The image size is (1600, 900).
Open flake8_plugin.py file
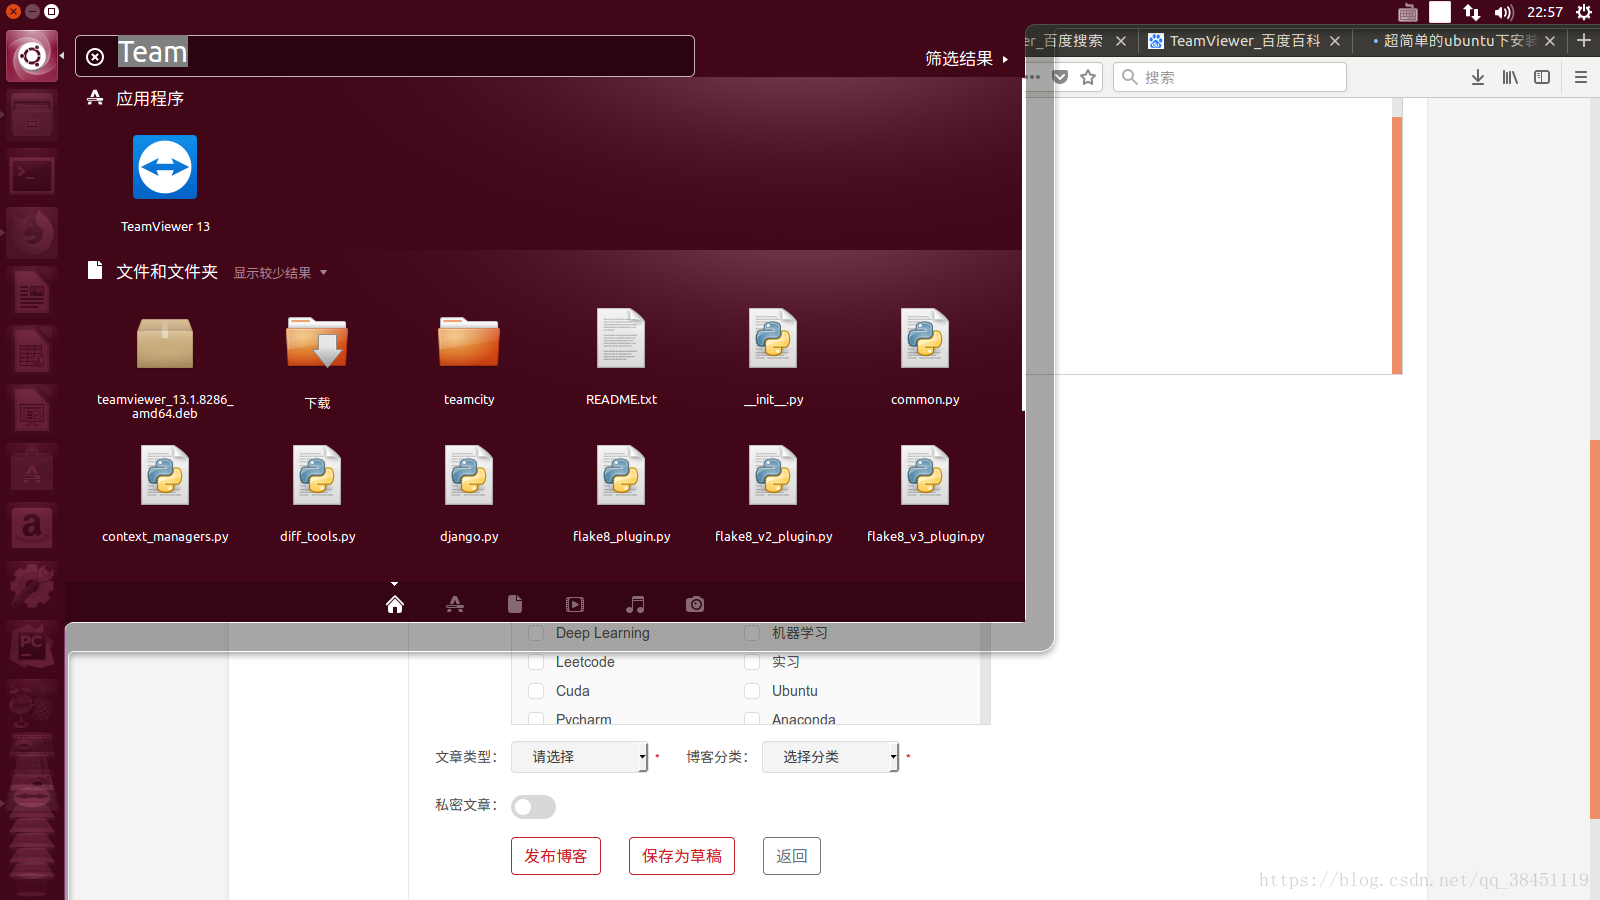tap(621, 475)
